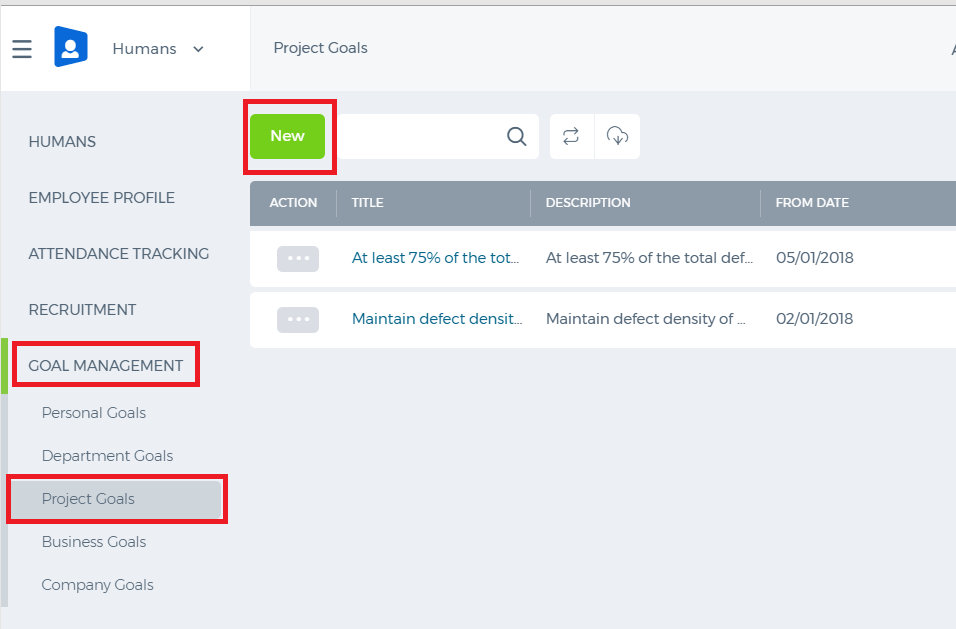The height and width of the screenshot is (629, 956).
Task: Click the blue Humans app logo
Action: [x=71, y=47]
